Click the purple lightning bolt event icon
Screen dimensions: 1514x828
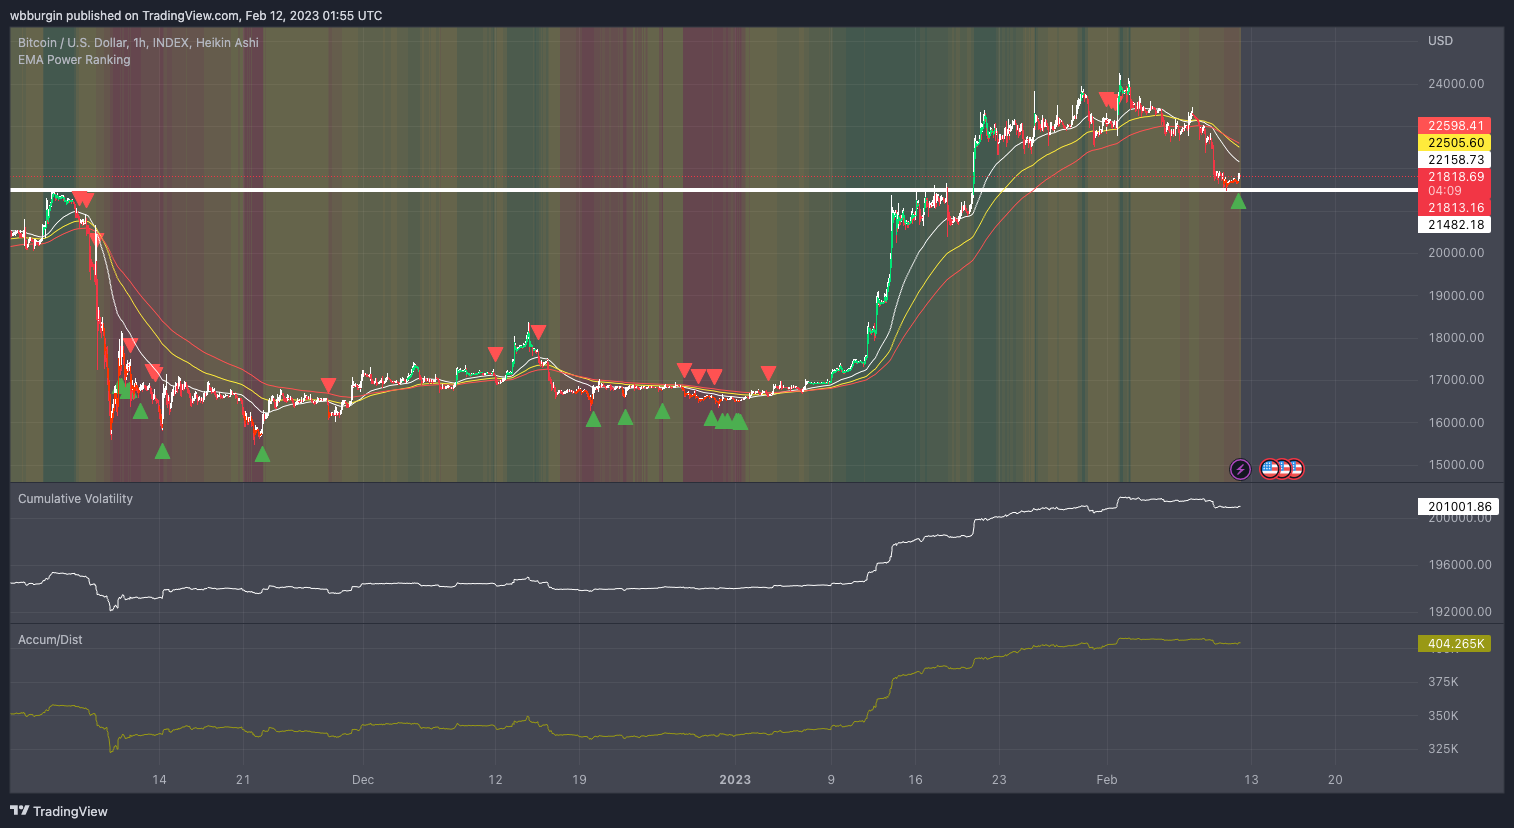[1240, 469]
